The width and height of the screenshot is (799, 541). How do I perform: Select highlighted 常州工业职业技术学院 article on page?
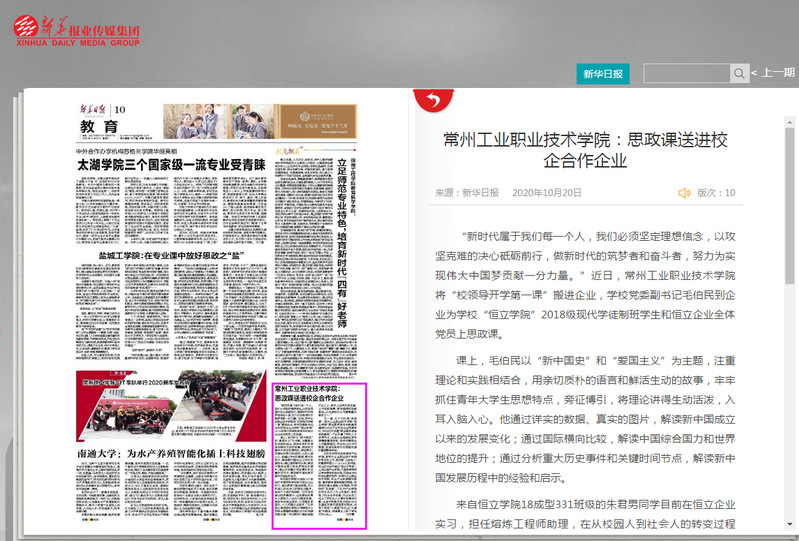320,455
